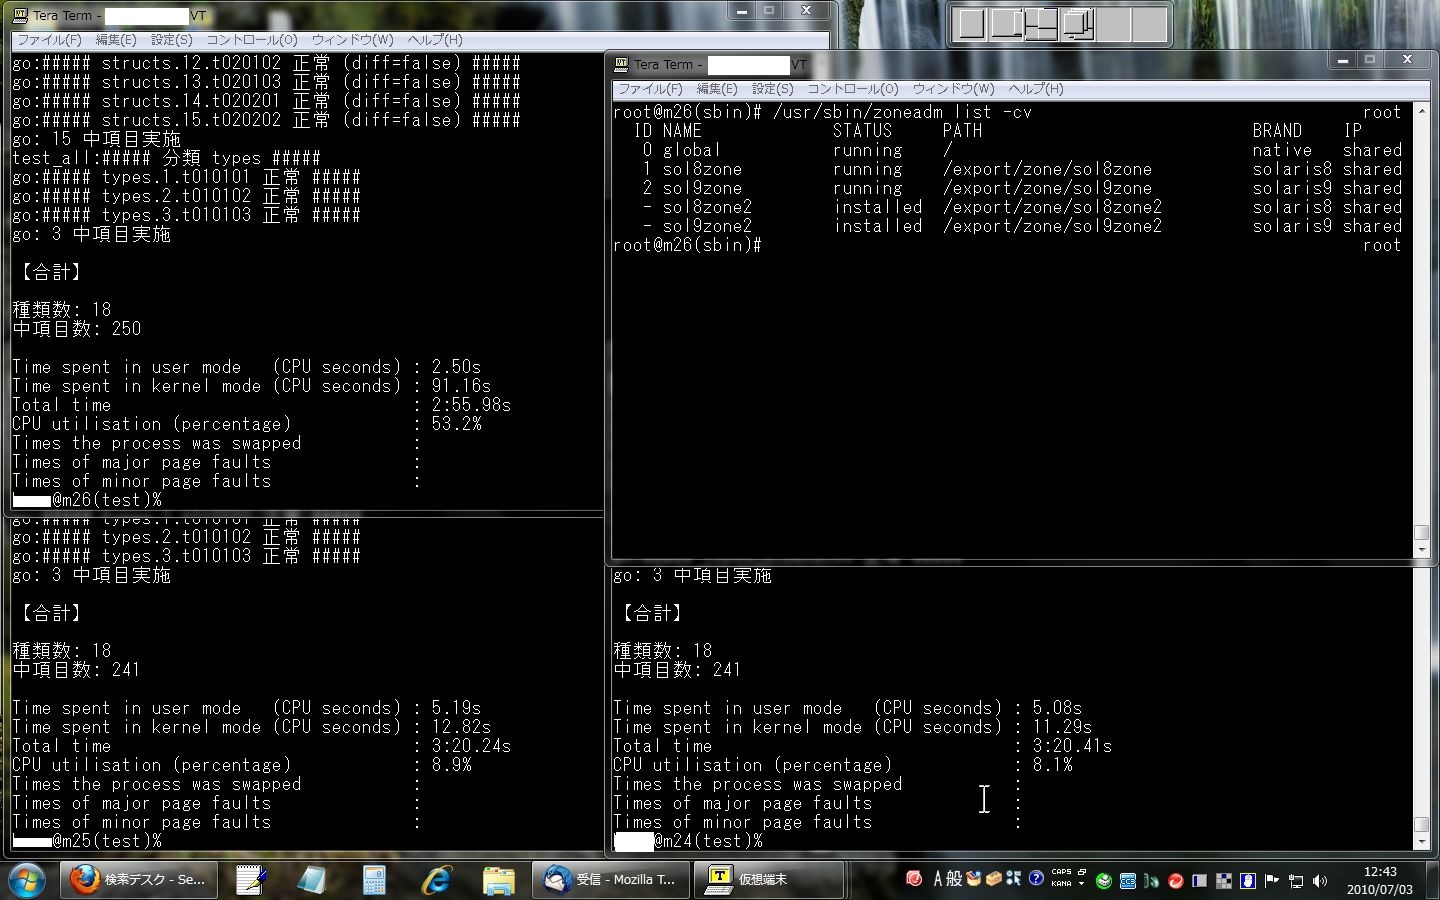Toggle IME input mode 'A' indicator
Screen dimensions: 1440x900
(x=938, y=879)
